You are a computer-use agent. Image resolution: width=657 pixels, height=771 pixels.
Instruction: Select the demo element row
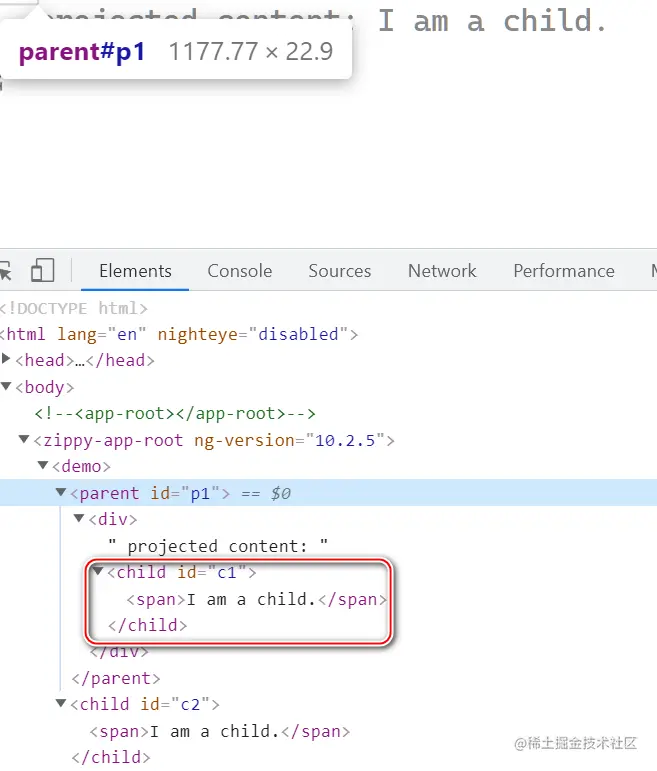coord(81,466)
